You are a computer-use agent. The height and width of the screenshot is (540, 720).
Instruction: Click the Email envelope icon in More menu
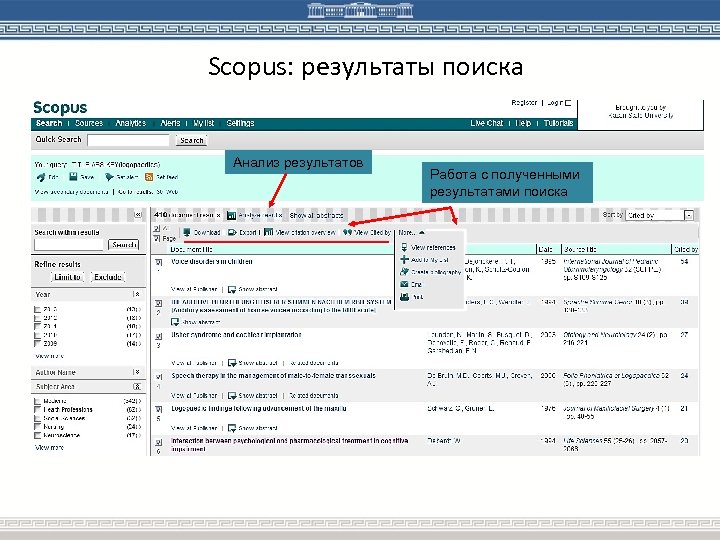click(404, 284)
